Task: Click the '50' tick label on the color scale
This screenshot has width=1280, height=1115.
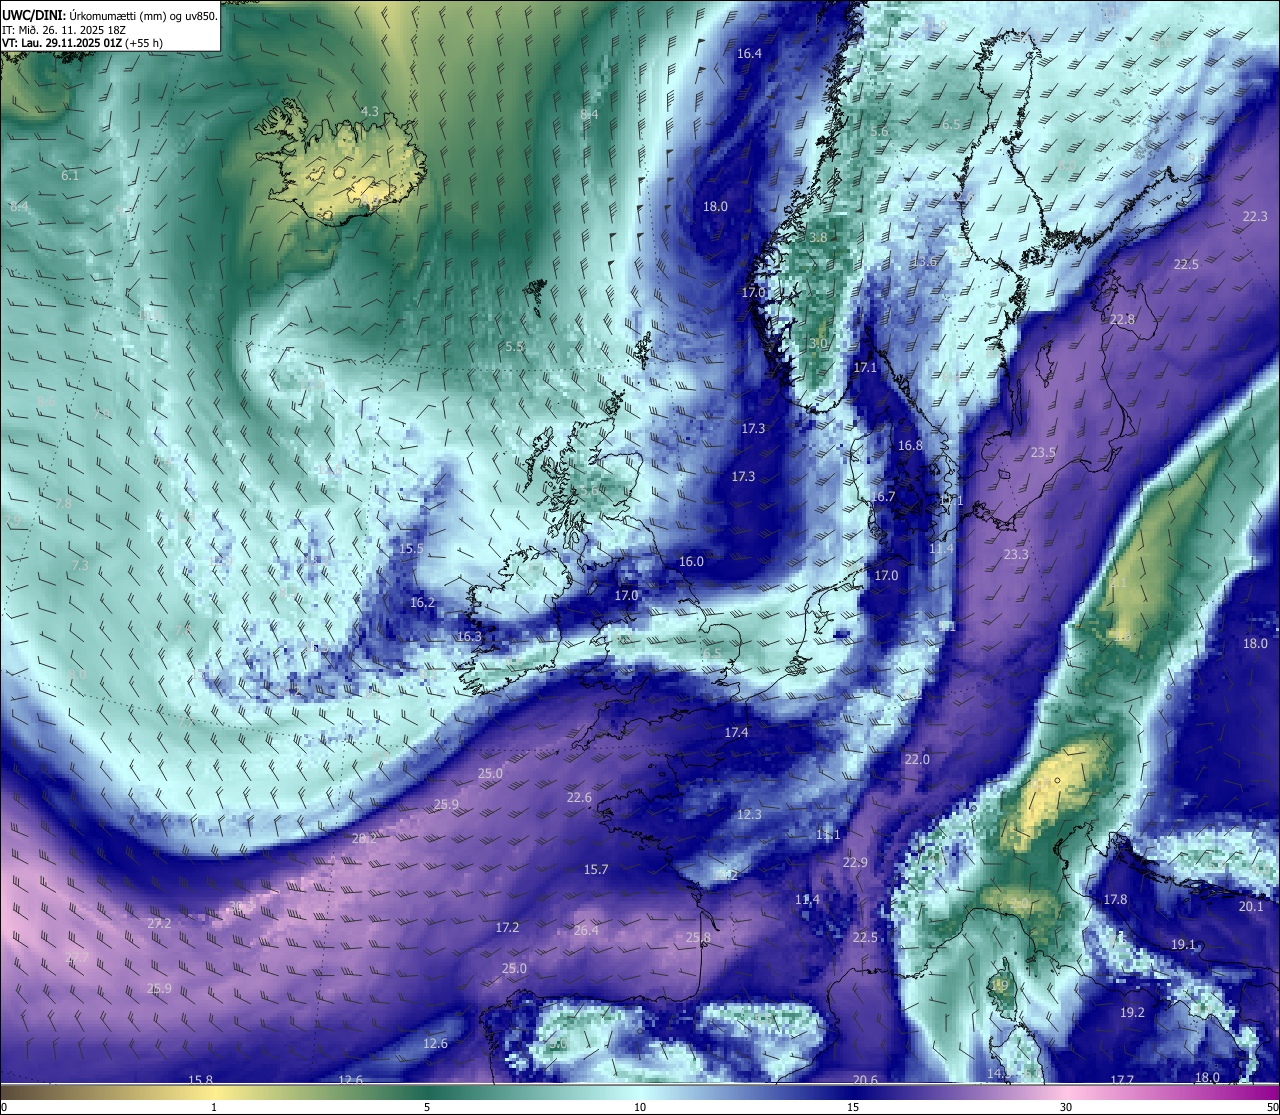Action: point(1272,1107)
